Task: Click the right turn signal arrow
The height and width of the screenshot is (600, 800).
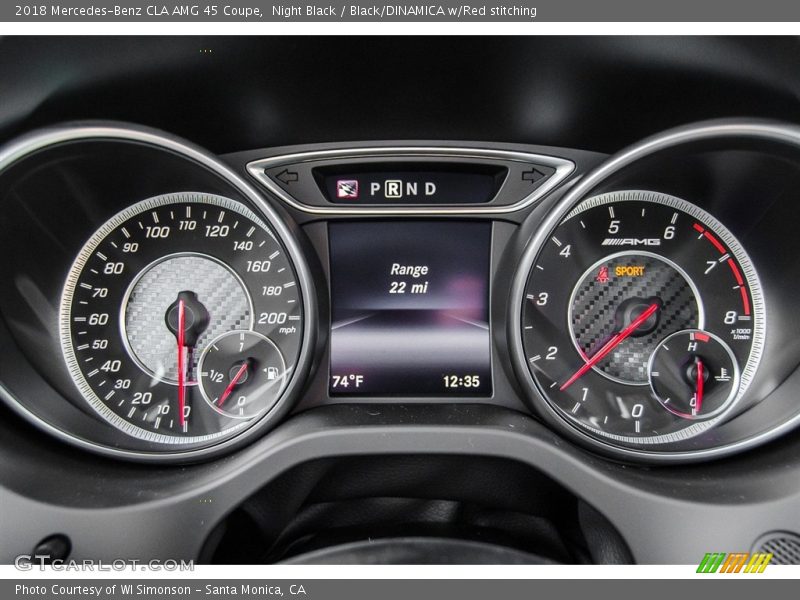Action: click(x=533, y=176)
